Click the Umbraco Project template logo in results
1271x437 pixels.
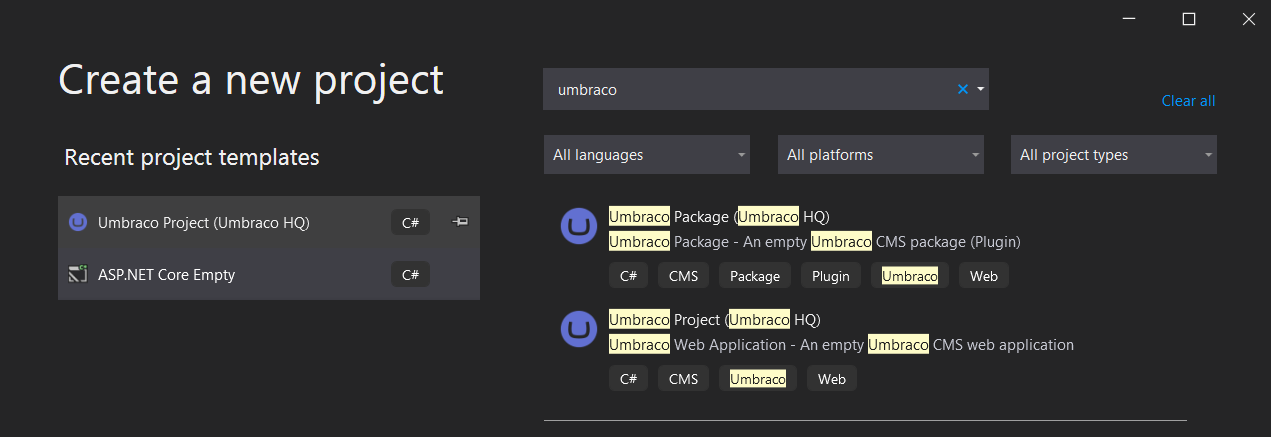[579, 330]
